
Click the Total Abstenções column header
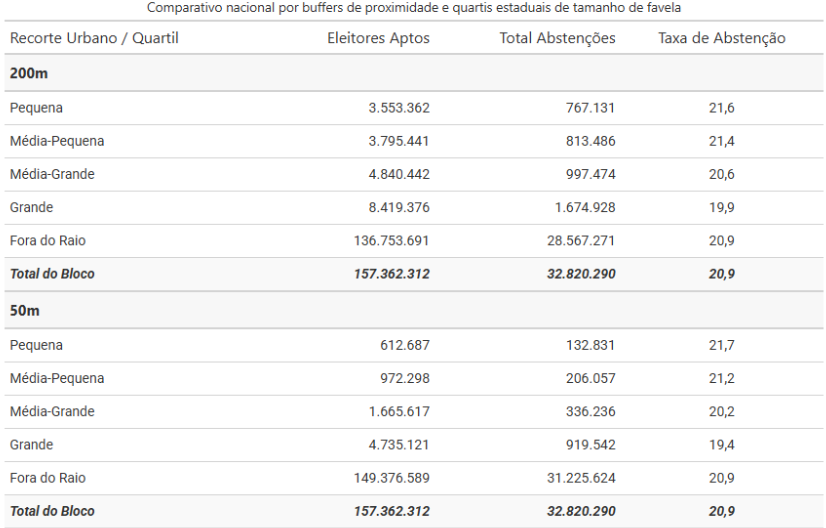557,38
